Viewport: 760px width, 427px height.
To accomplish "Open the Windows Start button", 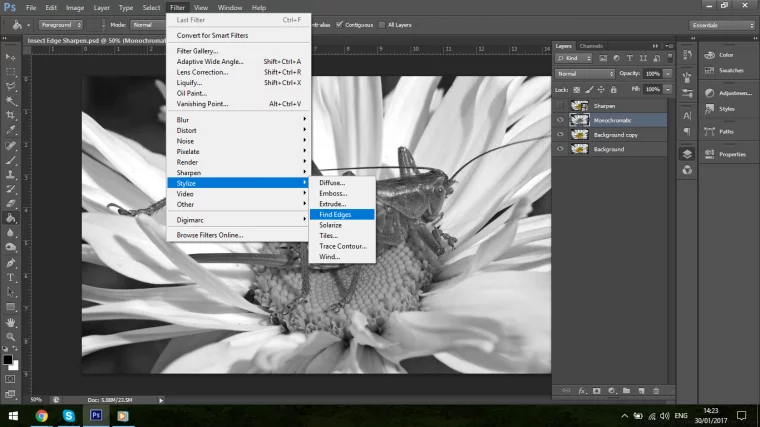I will click(x=13, y=416).
